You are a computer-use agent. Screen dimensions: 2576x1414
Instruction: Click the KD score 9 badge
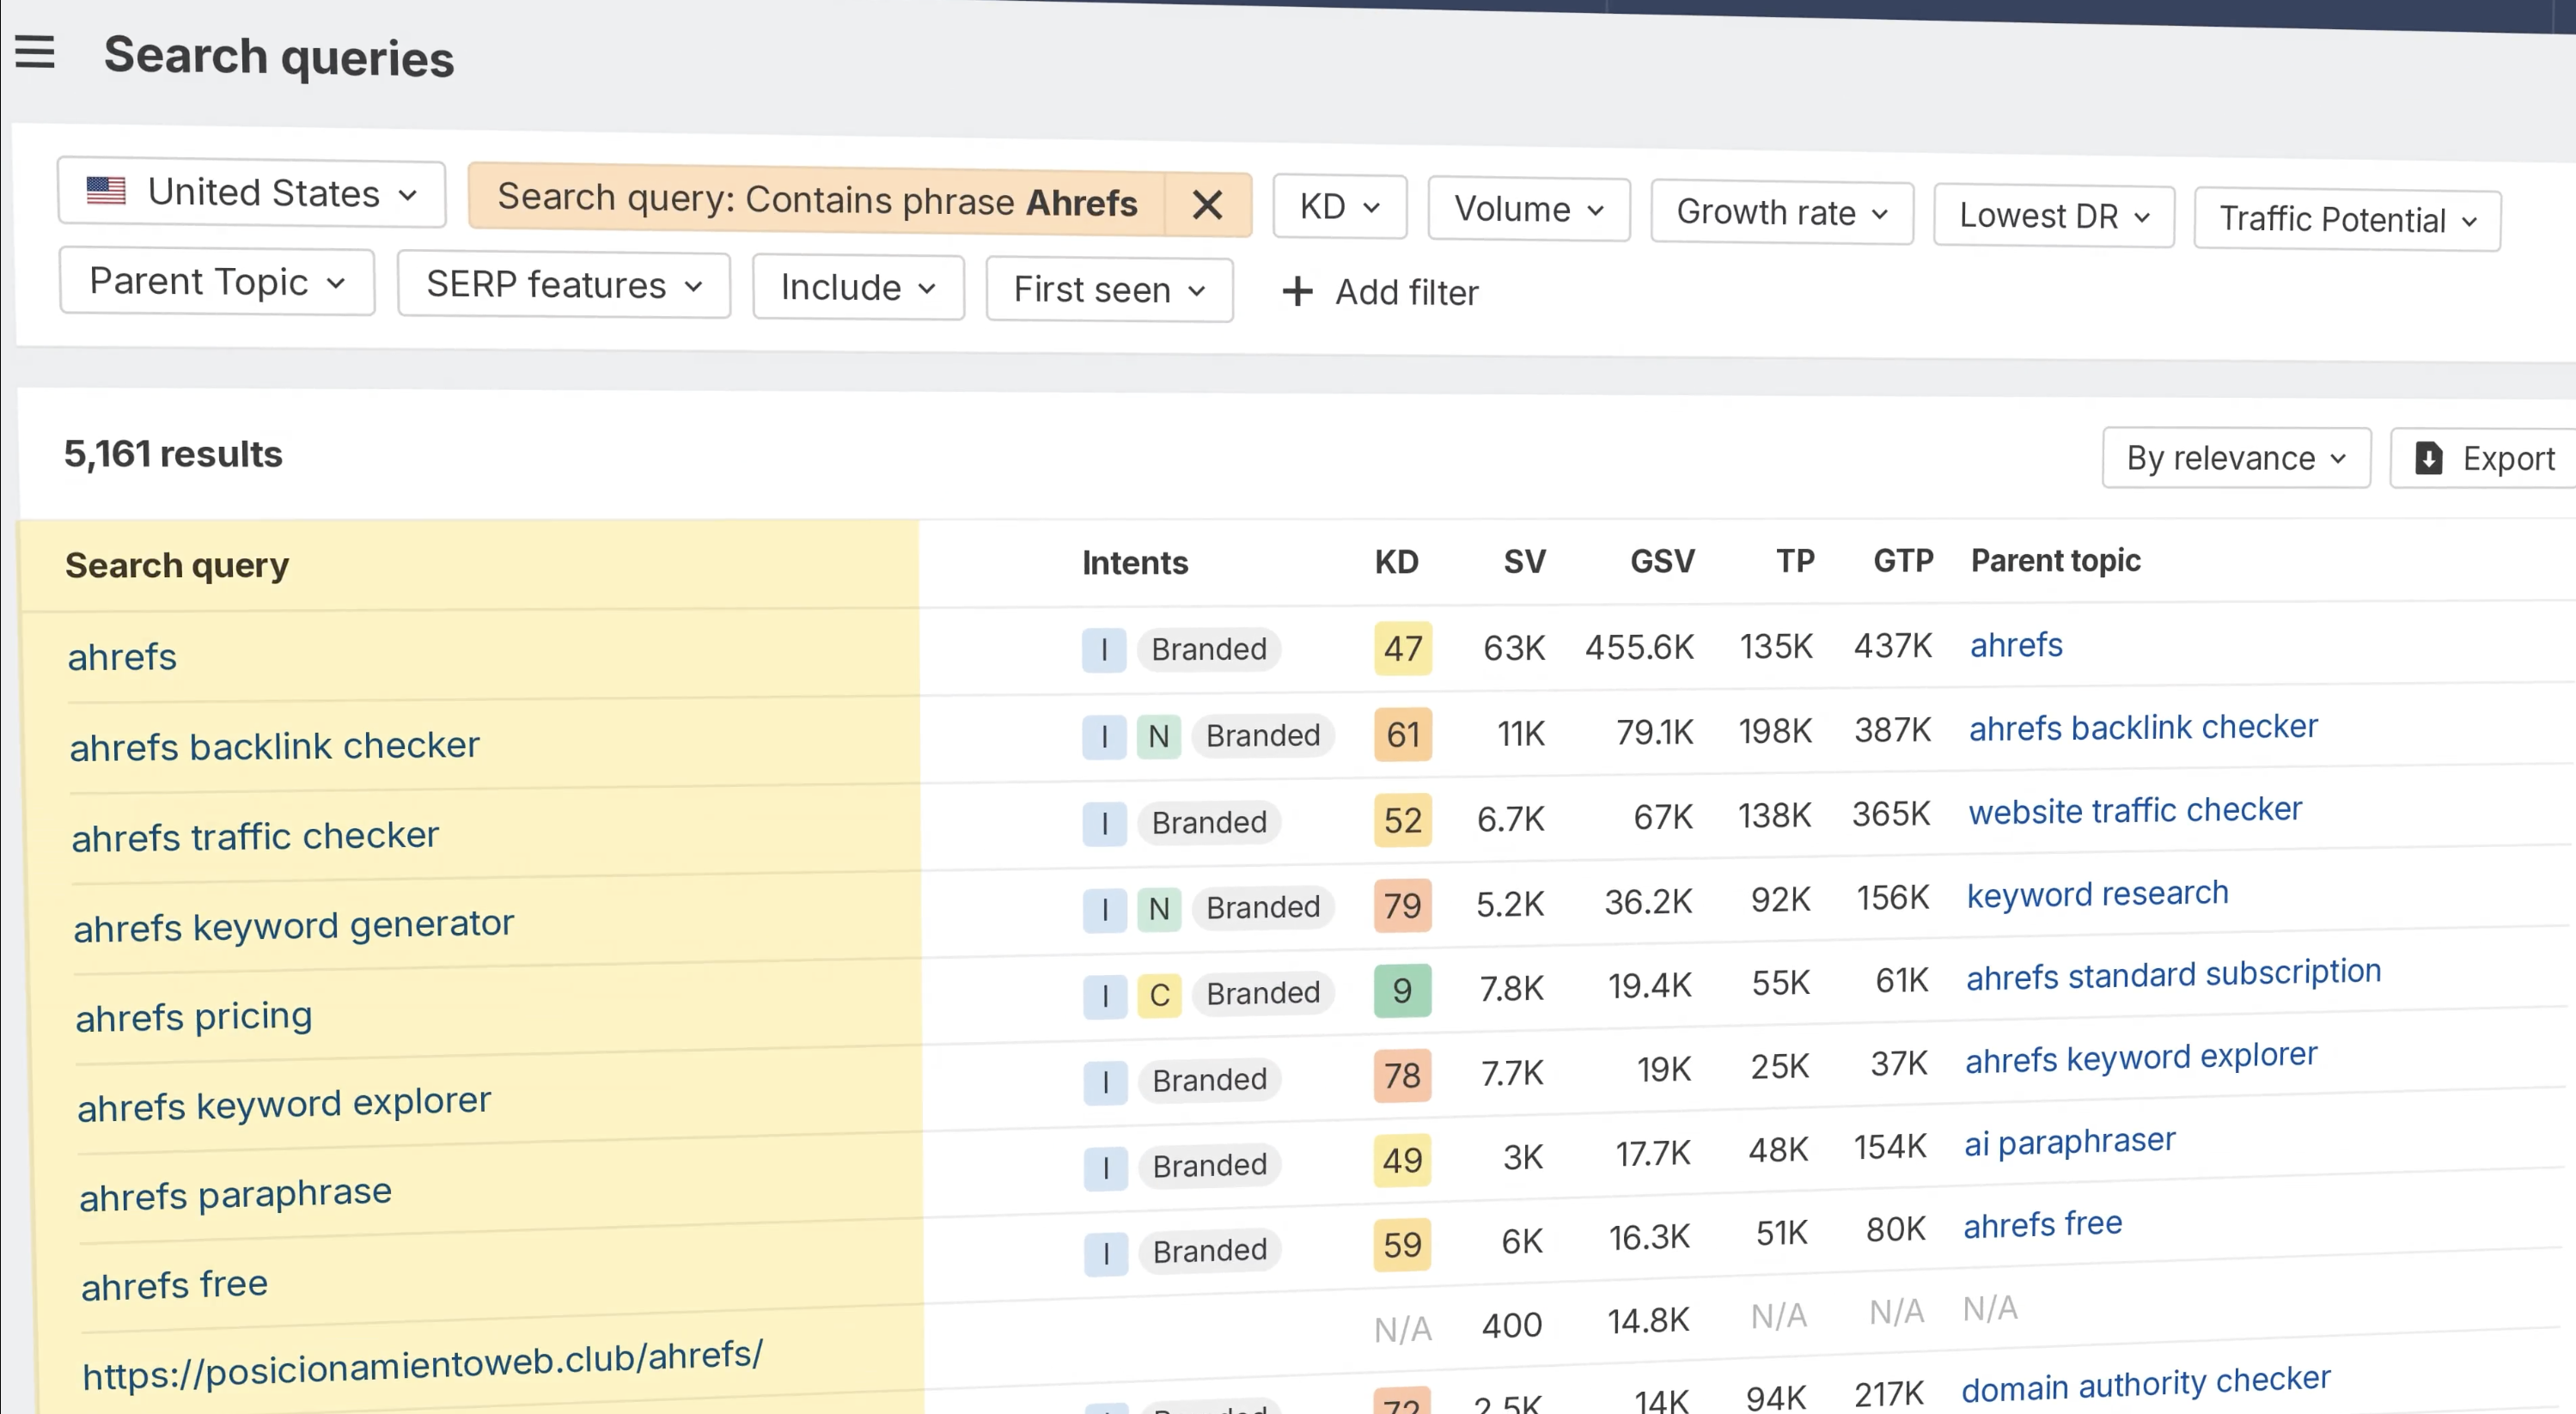click(1402, 991)
